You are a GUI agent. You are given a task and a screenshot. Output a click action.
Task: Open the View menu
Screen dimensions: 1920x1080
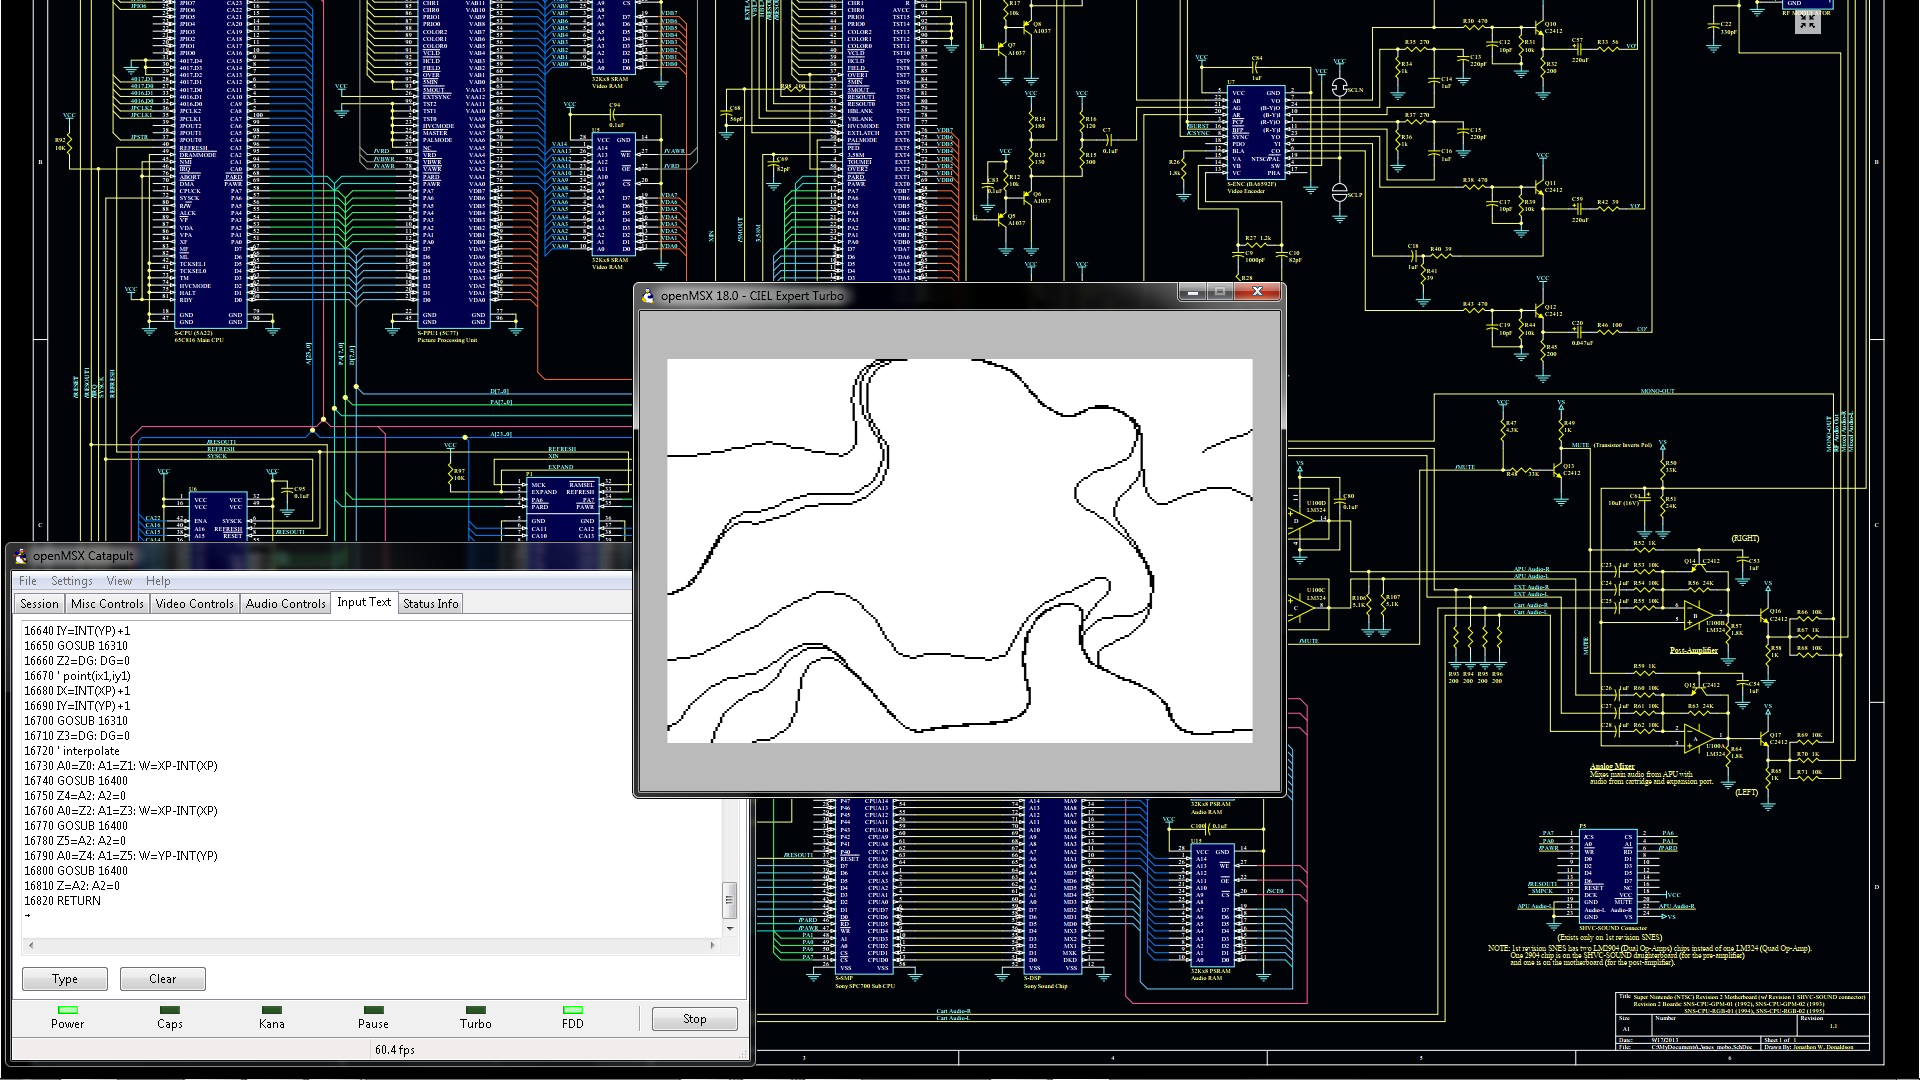click(x=119, y=581)
